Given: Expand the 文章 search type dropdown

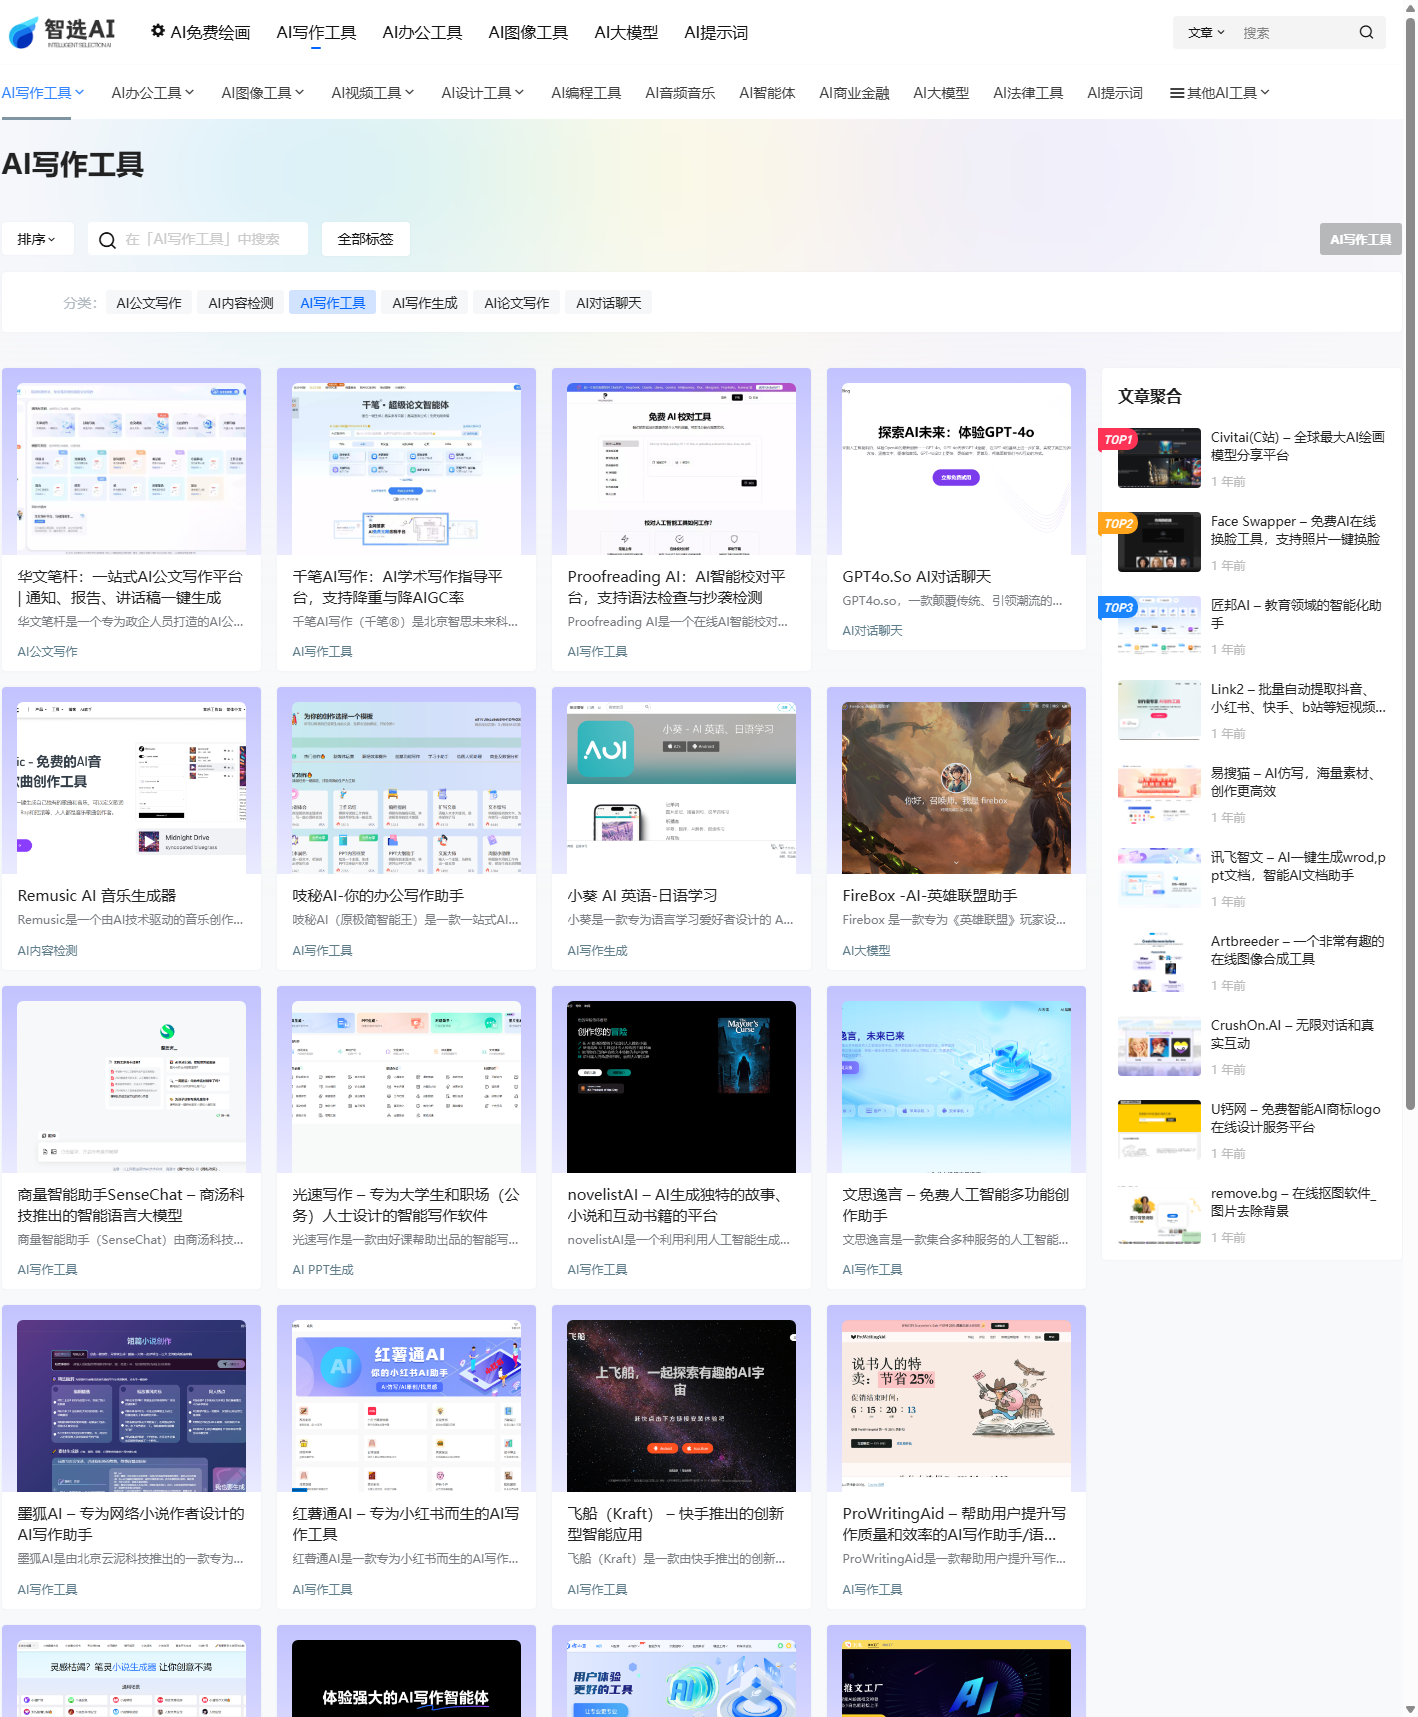Looking at the screenshot, I should 1206,32.
